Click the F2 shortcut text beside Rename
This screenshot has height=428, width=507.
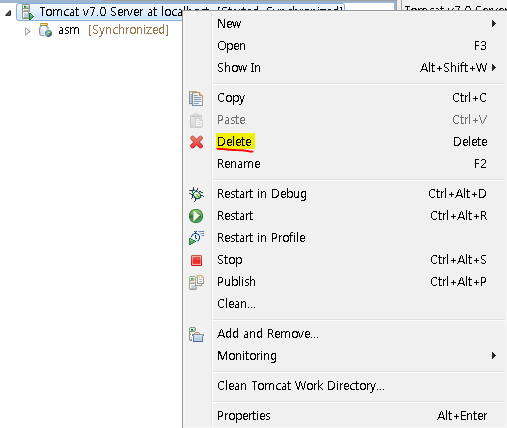click(x=480, y=164)
